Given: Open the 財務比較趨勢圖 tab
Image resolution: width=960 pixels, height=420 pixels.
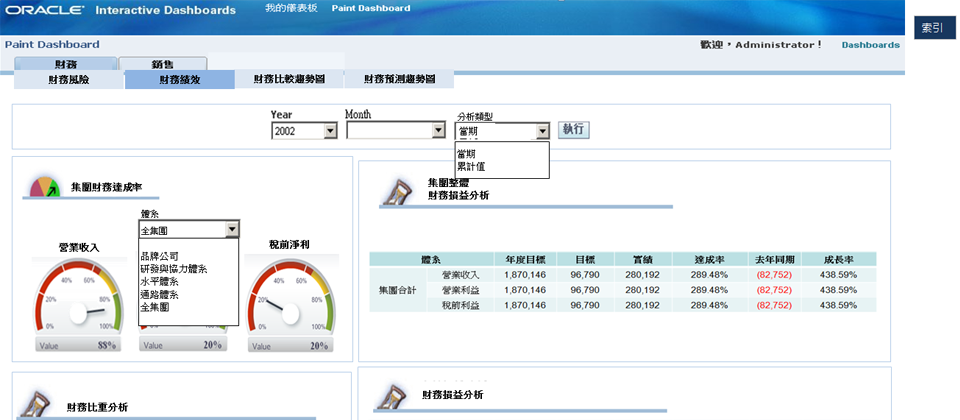Looking at the screenshot, I should [289, 80].
